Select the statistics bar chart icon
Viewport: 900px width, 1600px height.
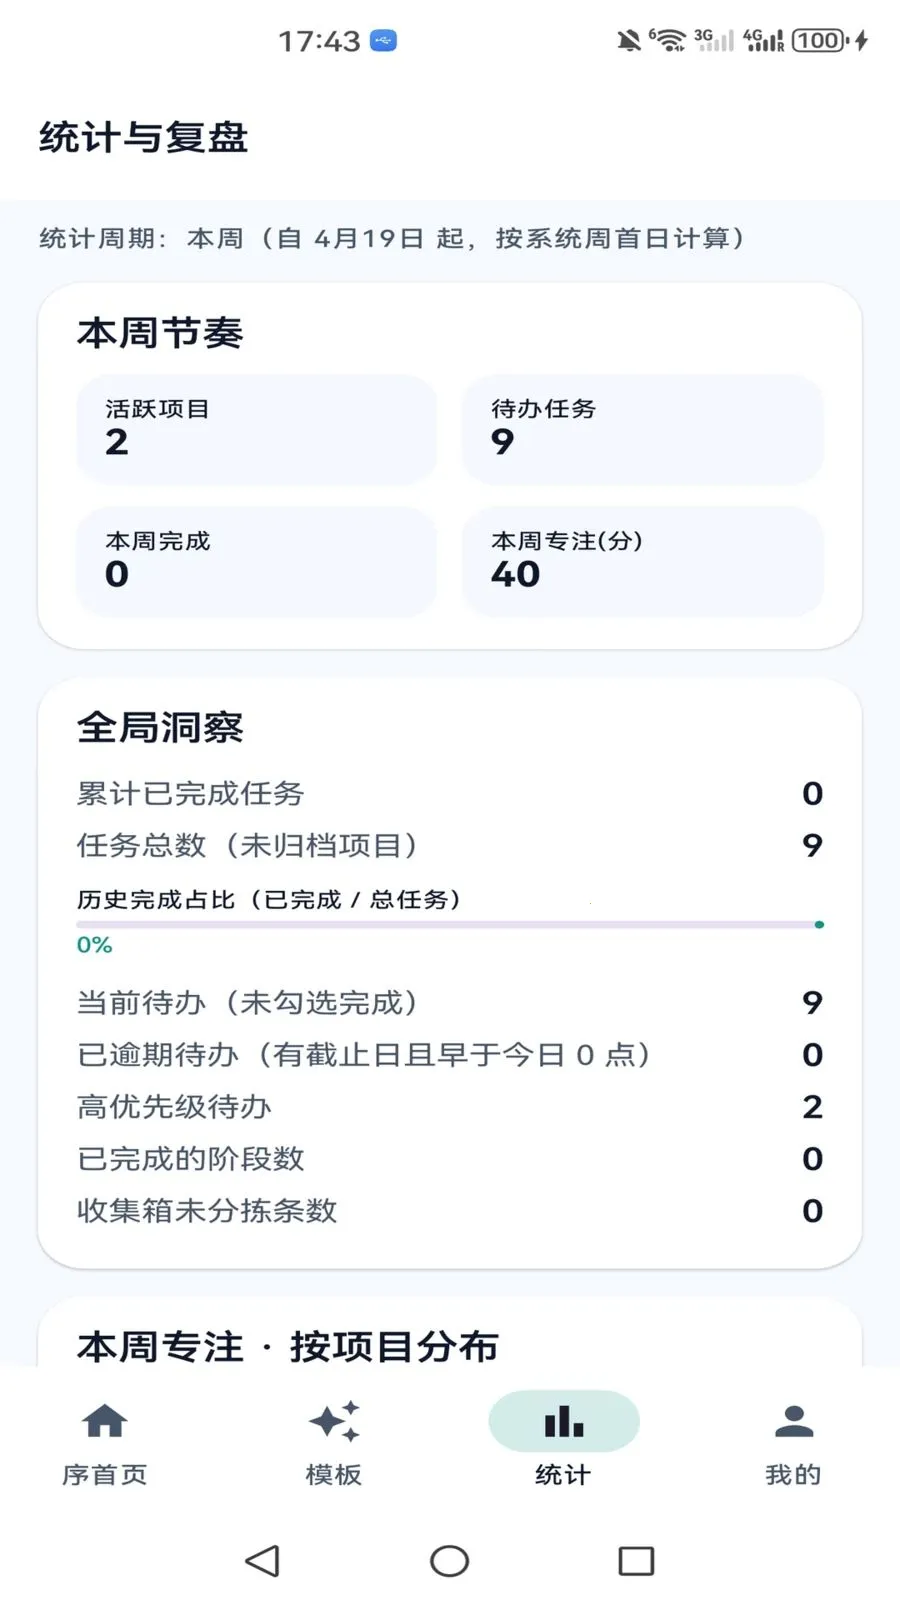[564, 1421]
